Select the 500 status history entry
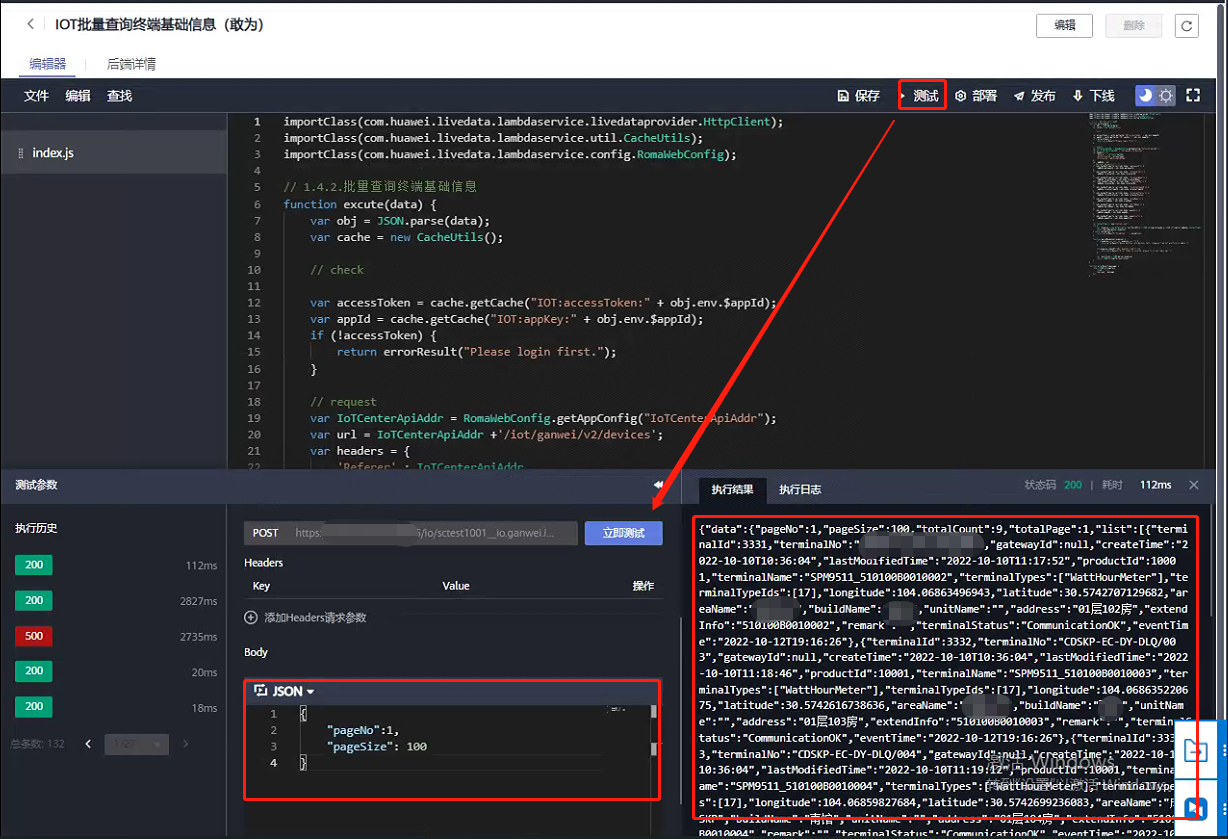 [x=34, y=636]
